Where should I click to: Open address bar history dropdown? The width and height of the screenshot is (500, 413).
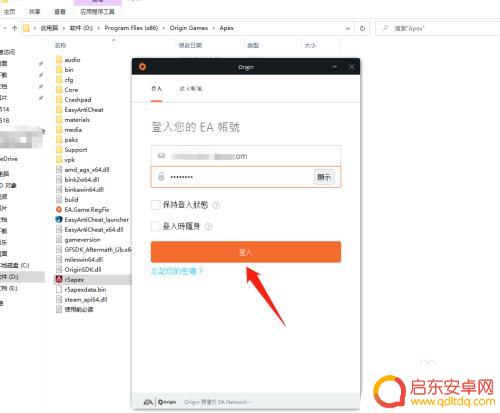[348, 28]
